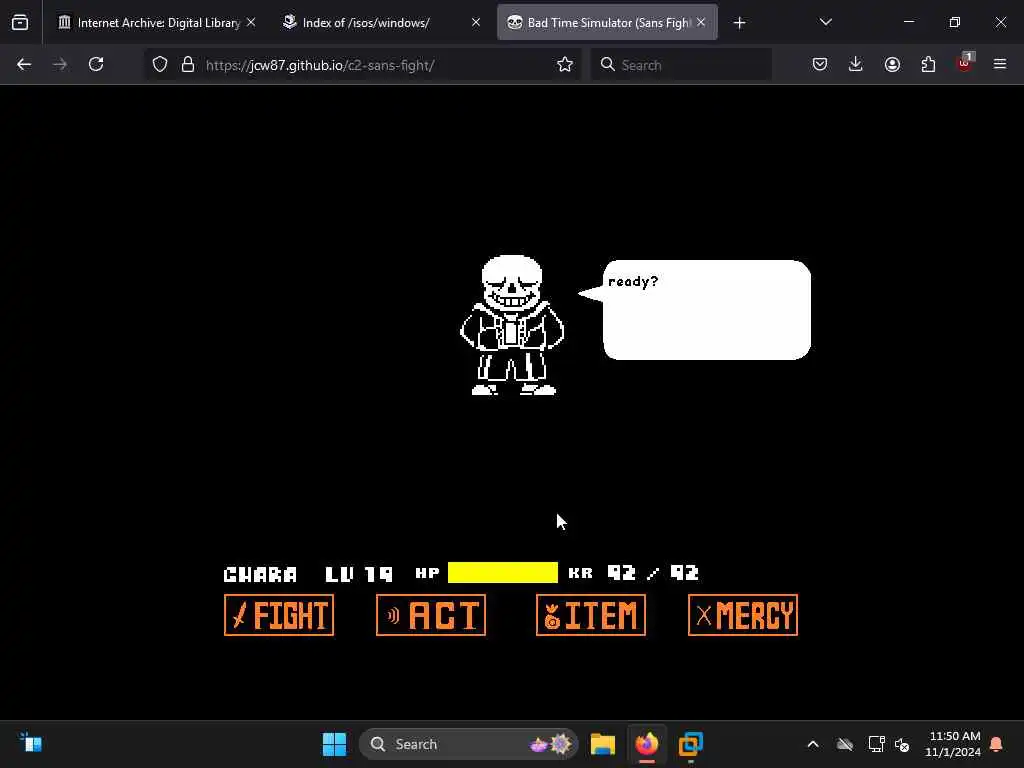Click the Firefox taskbar icon
Viewport: 1024px width, 768px height.
tap(647, 744)
